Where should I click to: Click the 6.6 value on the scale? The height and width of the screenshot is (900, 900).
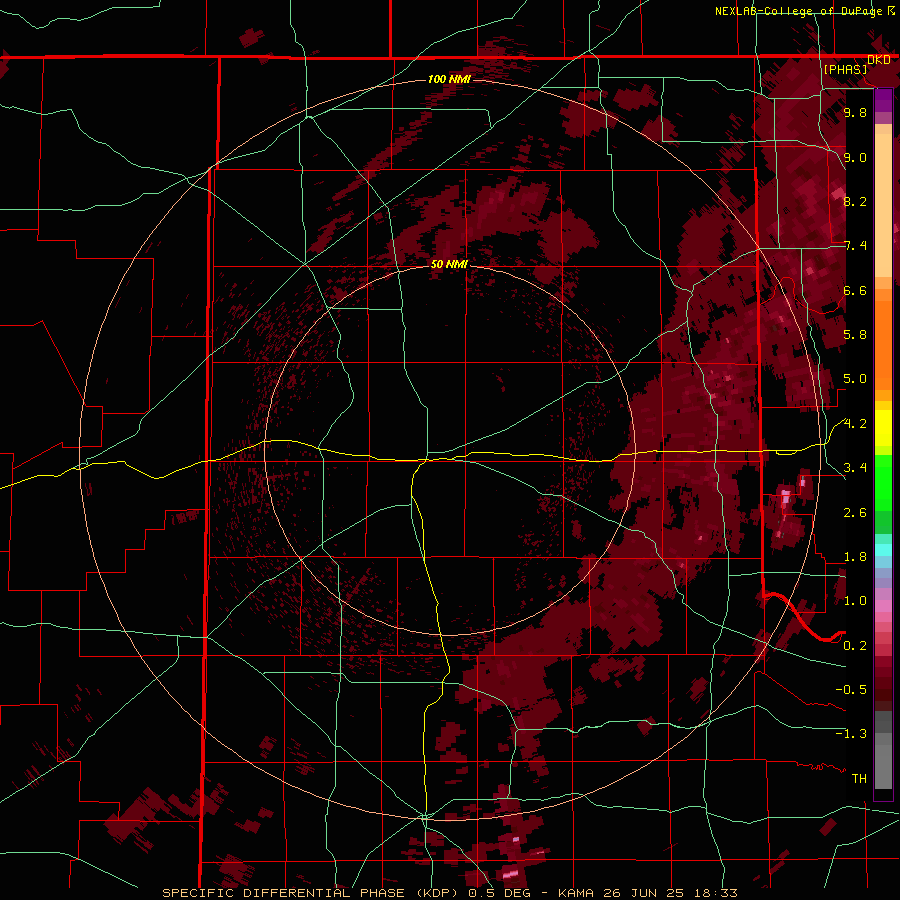pyautogui.click(x=855, y=290)
